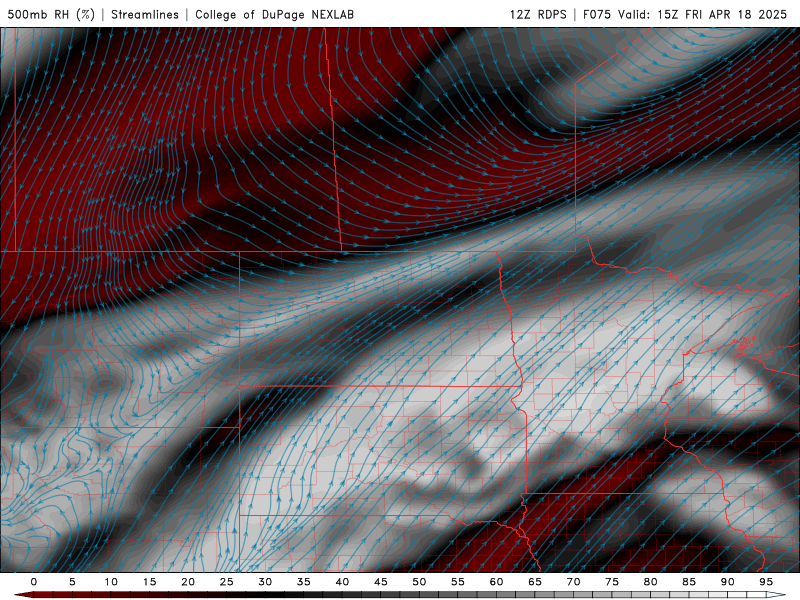800x600 pixels.
Task: Click the colorbar label "60"
Action: pos(496,582)
